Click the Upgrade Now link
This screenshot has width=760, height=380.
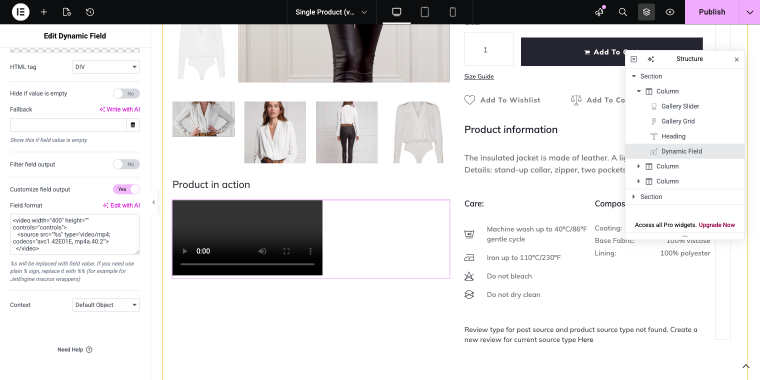716,225
